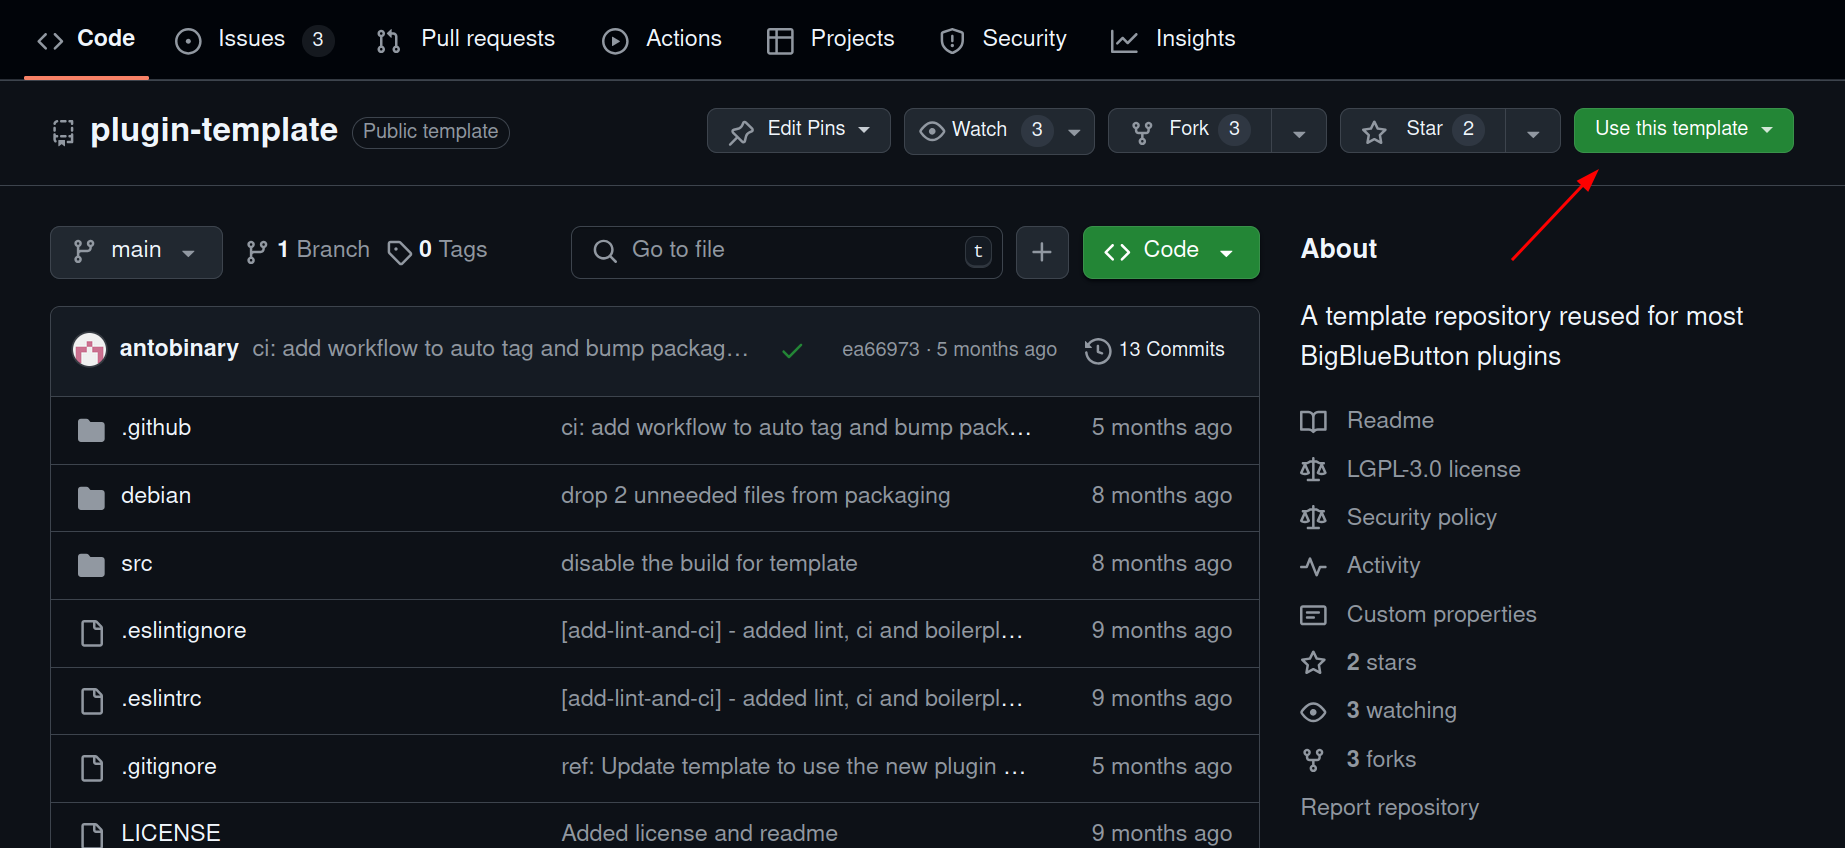
Task: Open 'Added license and readme' commit
Action: pos(700,833)
